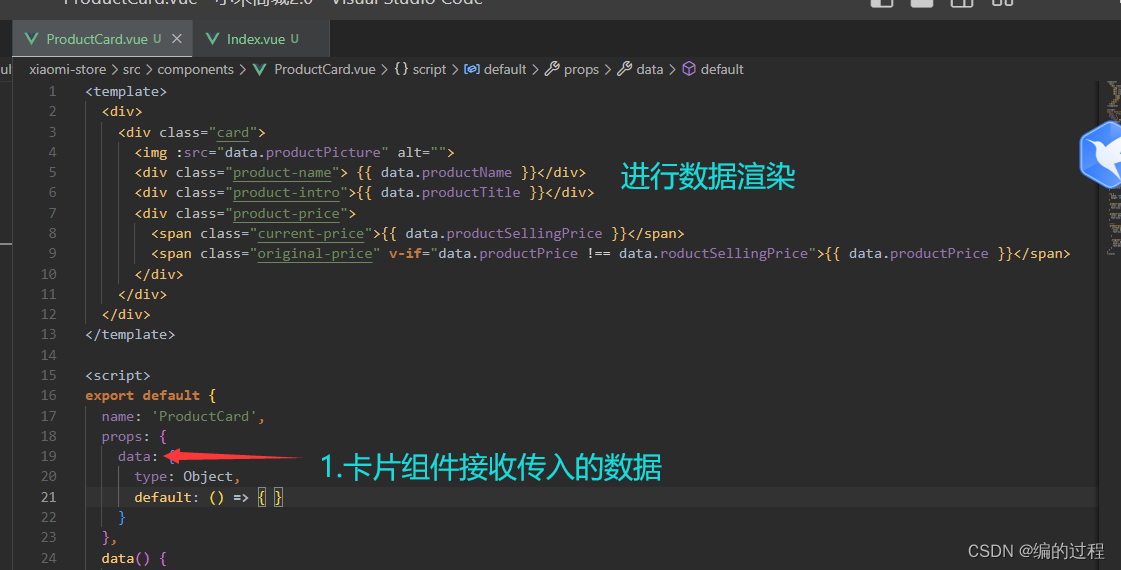
Task: Click the variable icon before first default breadcrumb
Action: 472,69
